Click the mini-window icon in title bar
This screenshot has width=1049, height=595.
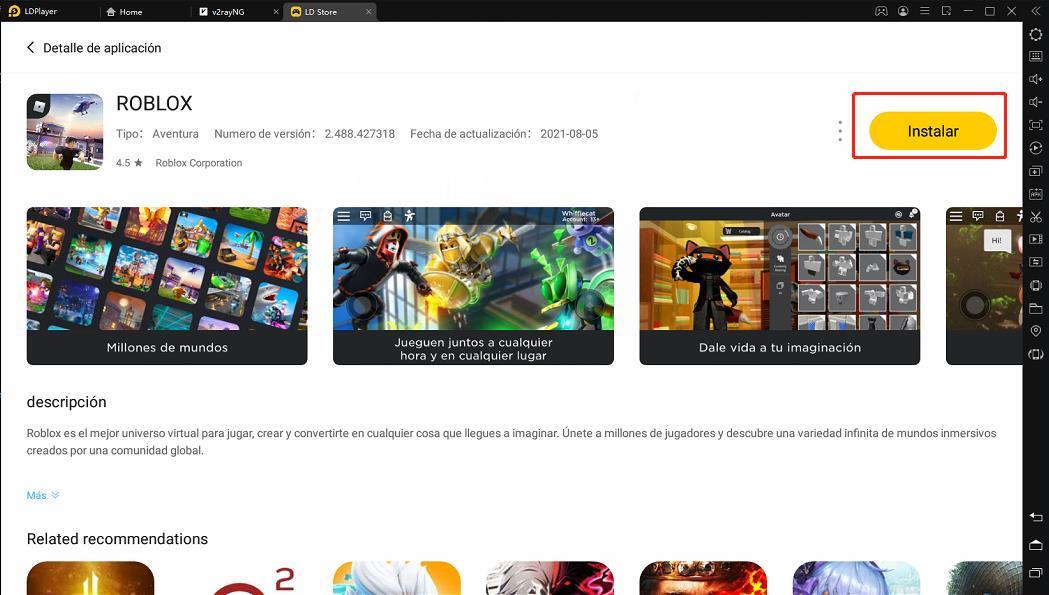coord(946,11)
